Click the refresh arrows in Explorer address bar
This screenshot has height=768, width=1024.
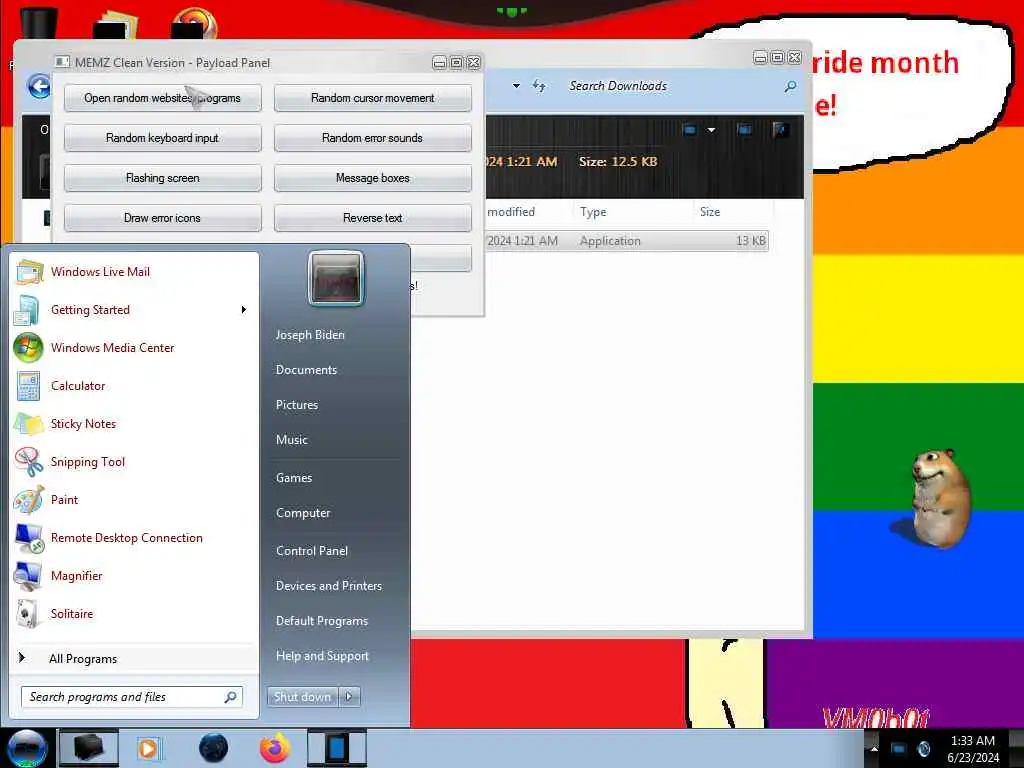pyautogui.click(x=539, y=86)
